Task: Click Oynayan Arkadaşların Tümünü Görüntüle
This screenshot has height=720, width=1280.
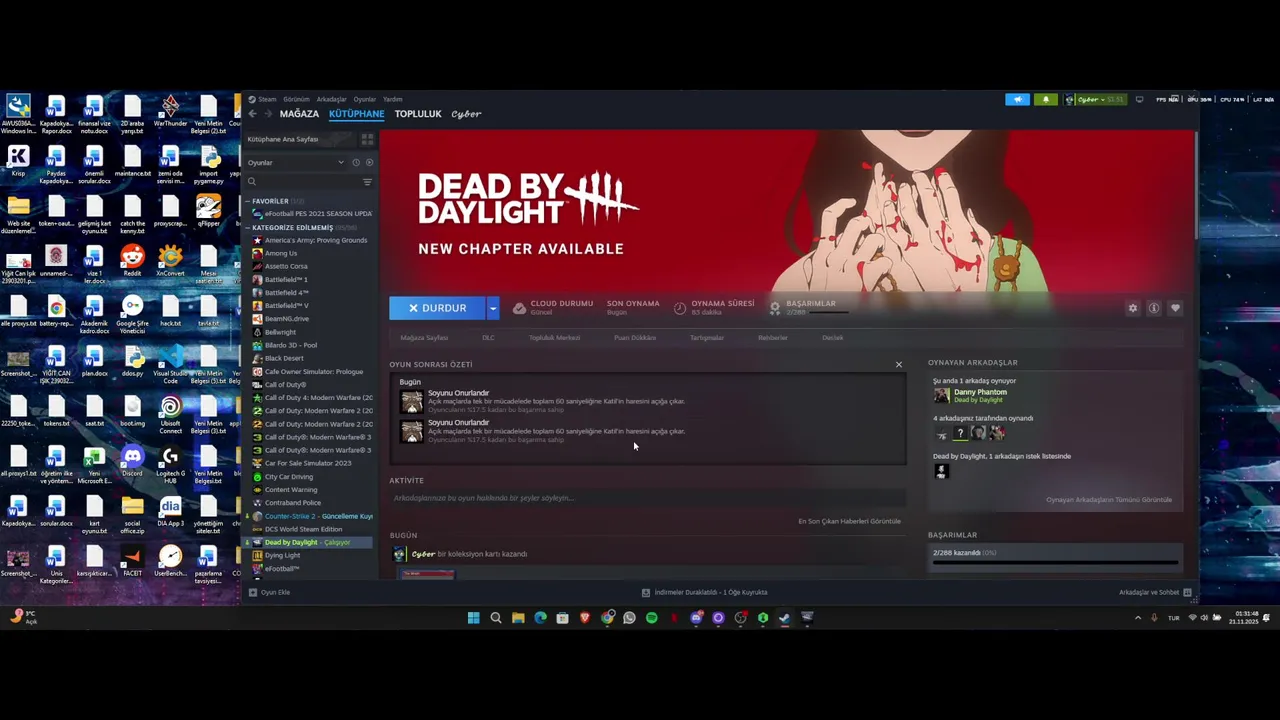Action: (1109, 500)
